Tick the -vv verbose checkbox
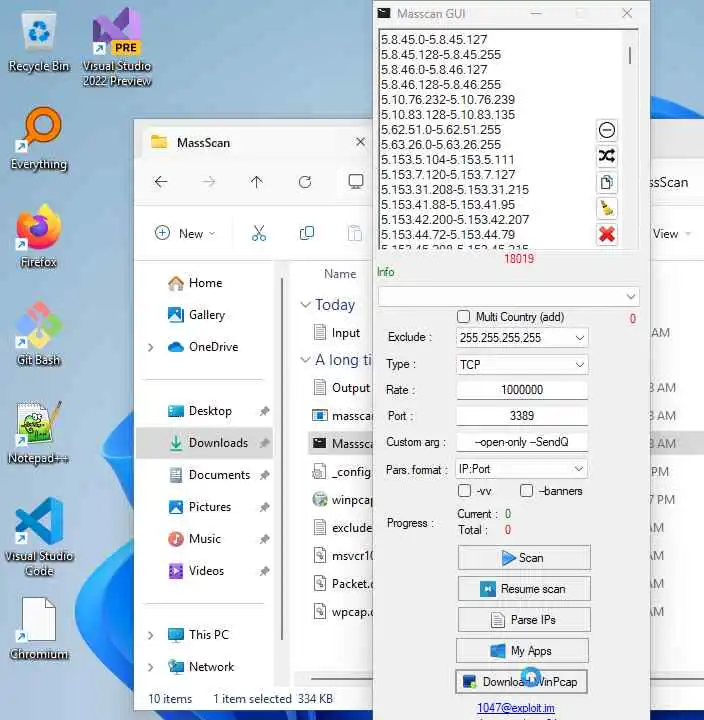 [x=464, y=491]
